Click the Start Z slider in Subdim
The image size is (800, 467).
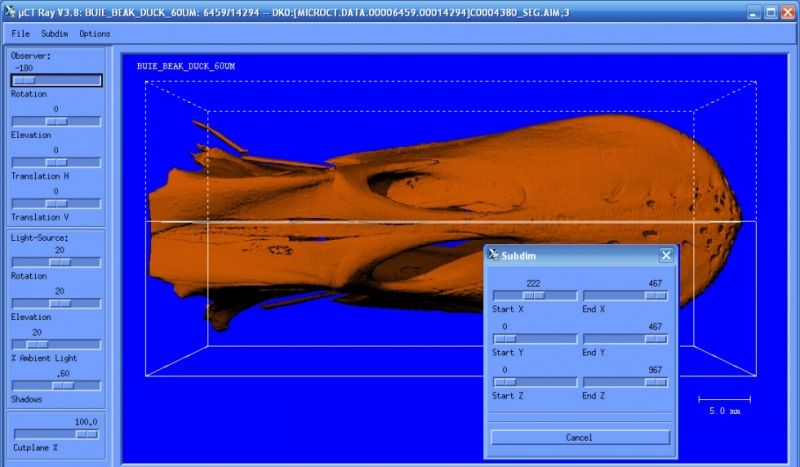[535, 382]
